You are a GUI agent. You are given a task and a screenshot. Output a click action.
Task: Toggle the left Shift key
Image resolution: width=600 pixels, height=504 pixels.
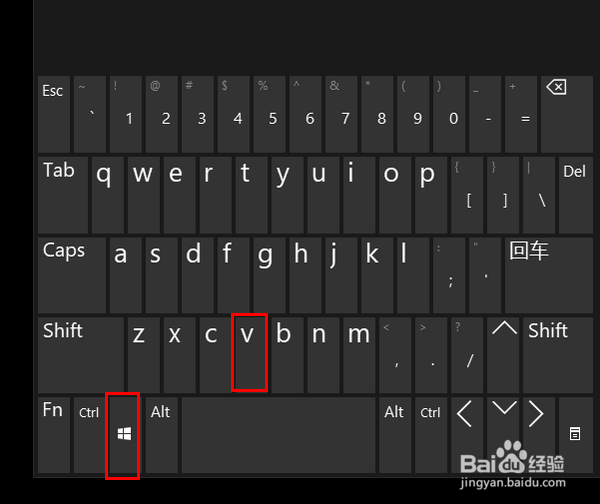point(81,355)
